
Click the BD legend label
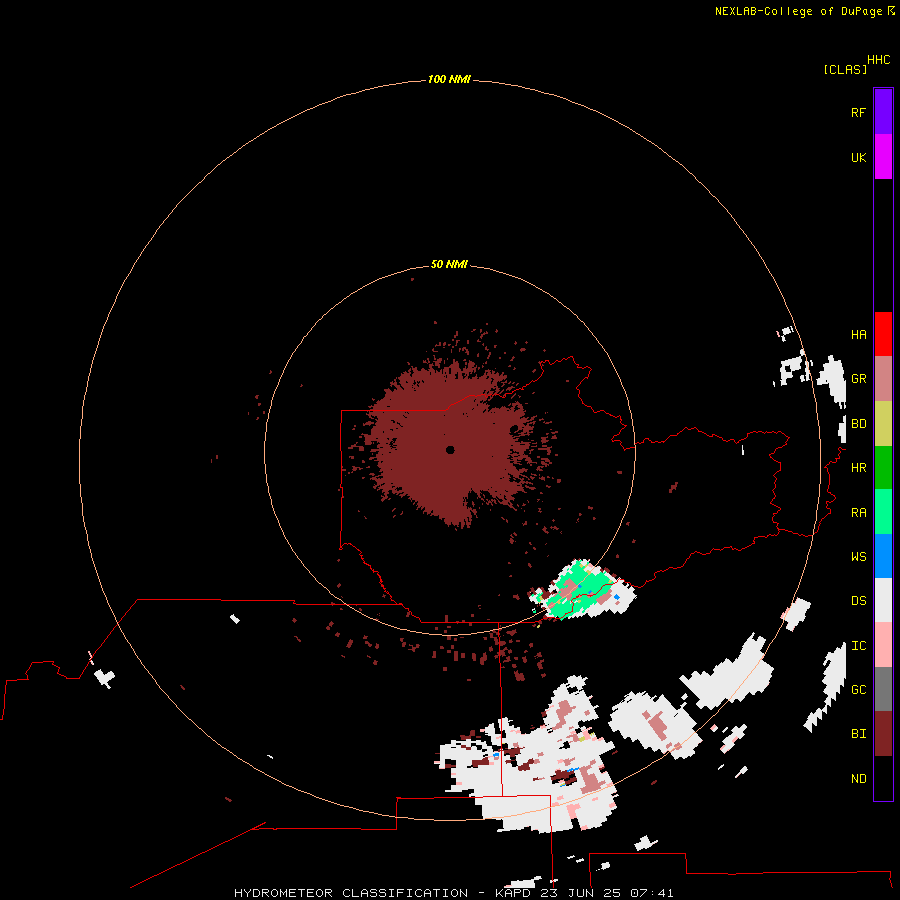(x=858, y=424)
